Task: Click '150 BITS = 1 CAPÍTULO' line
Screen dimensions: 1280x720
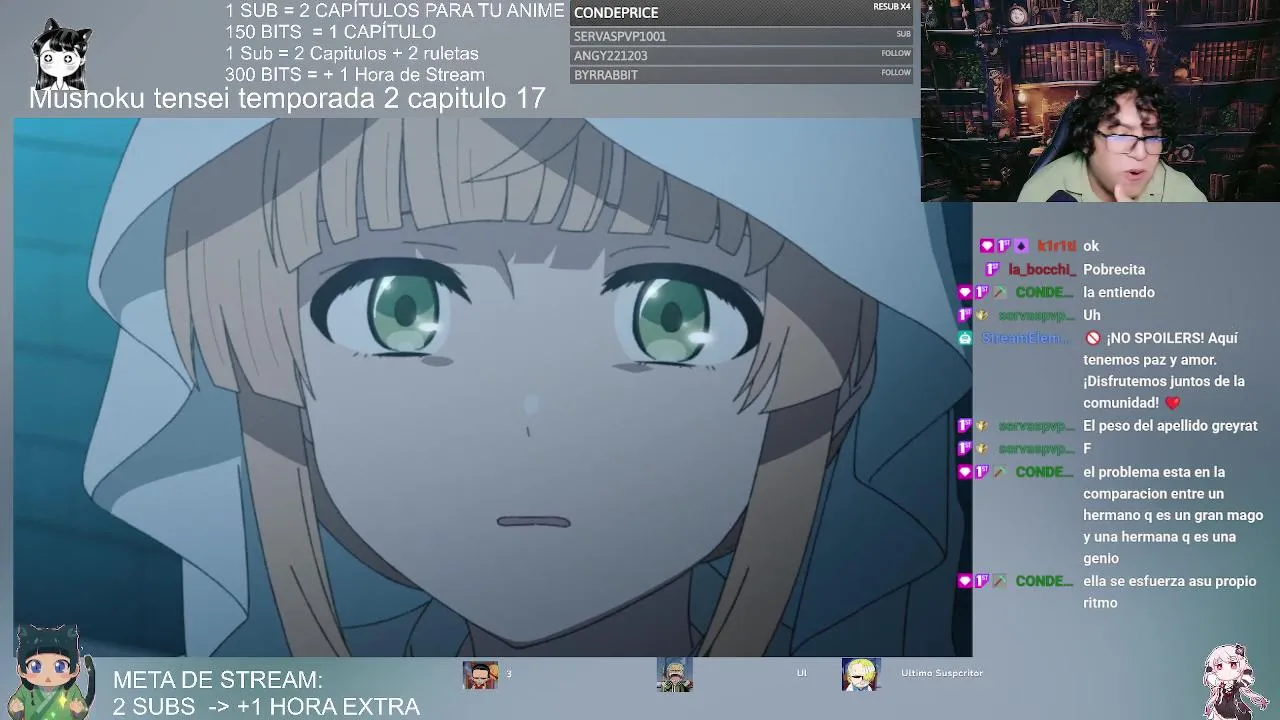Action: click(330, 32)
